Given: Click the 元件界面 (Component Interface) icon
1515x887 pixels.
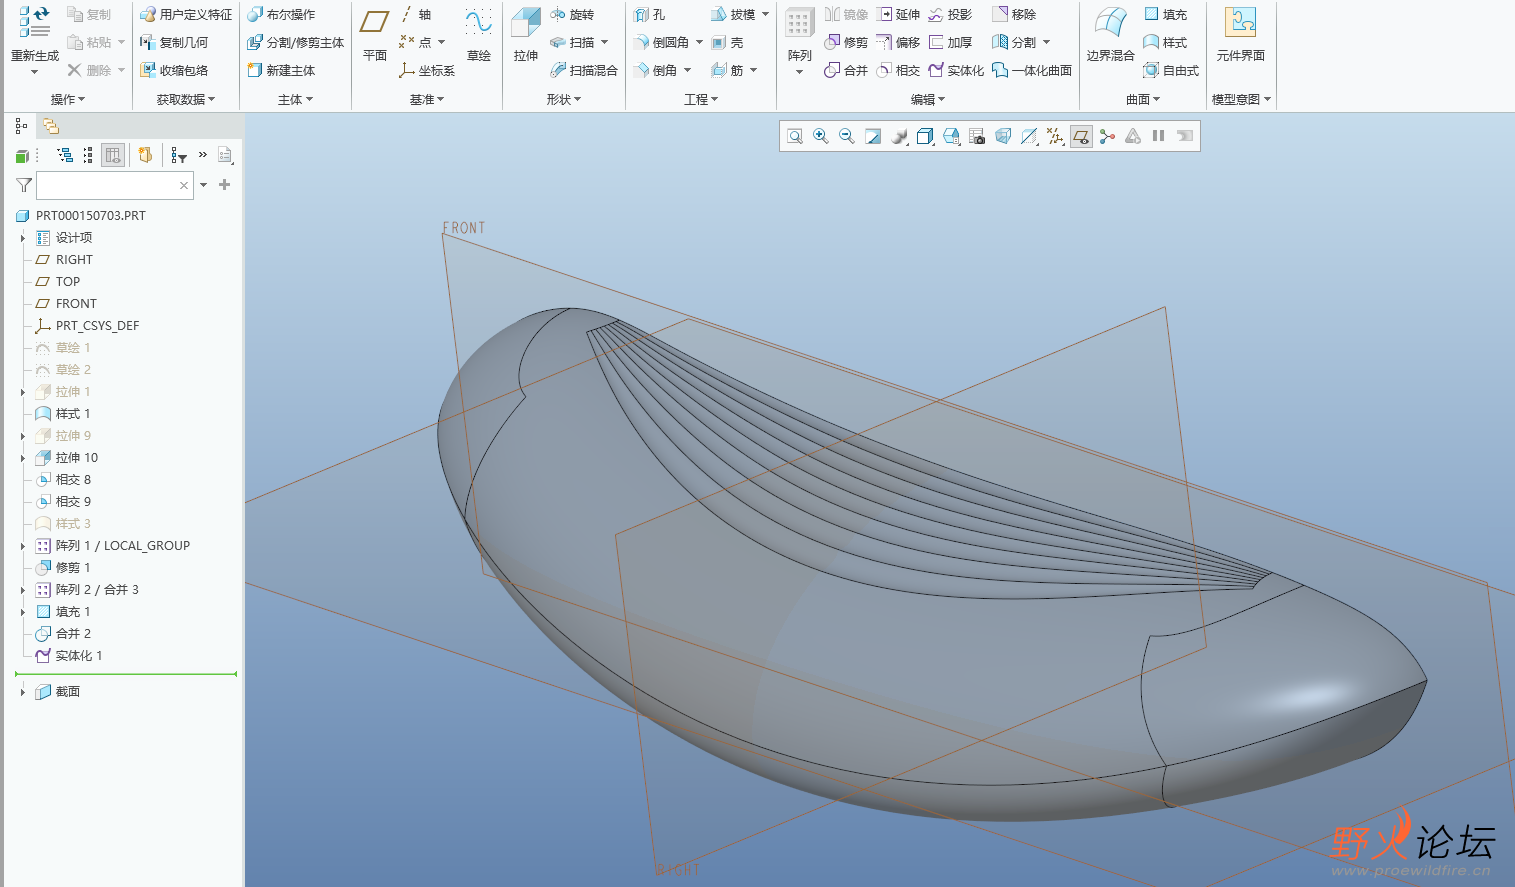Looking at the screenshot, I should pyautogui.click(x=1240, y=22).
